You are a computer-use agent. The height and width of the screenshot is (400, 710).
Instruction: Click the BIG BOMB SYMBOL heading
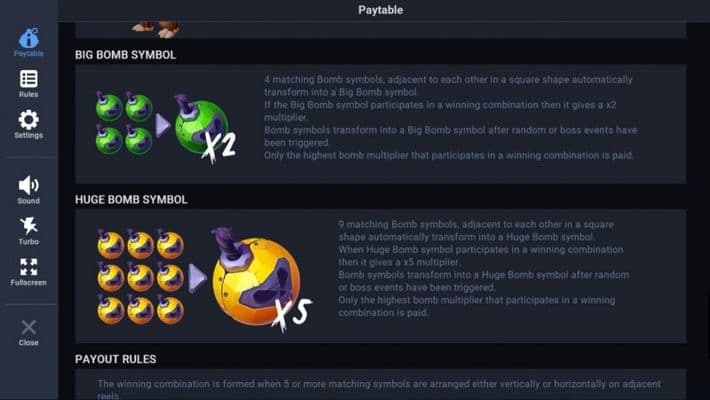tap(125, 55)
